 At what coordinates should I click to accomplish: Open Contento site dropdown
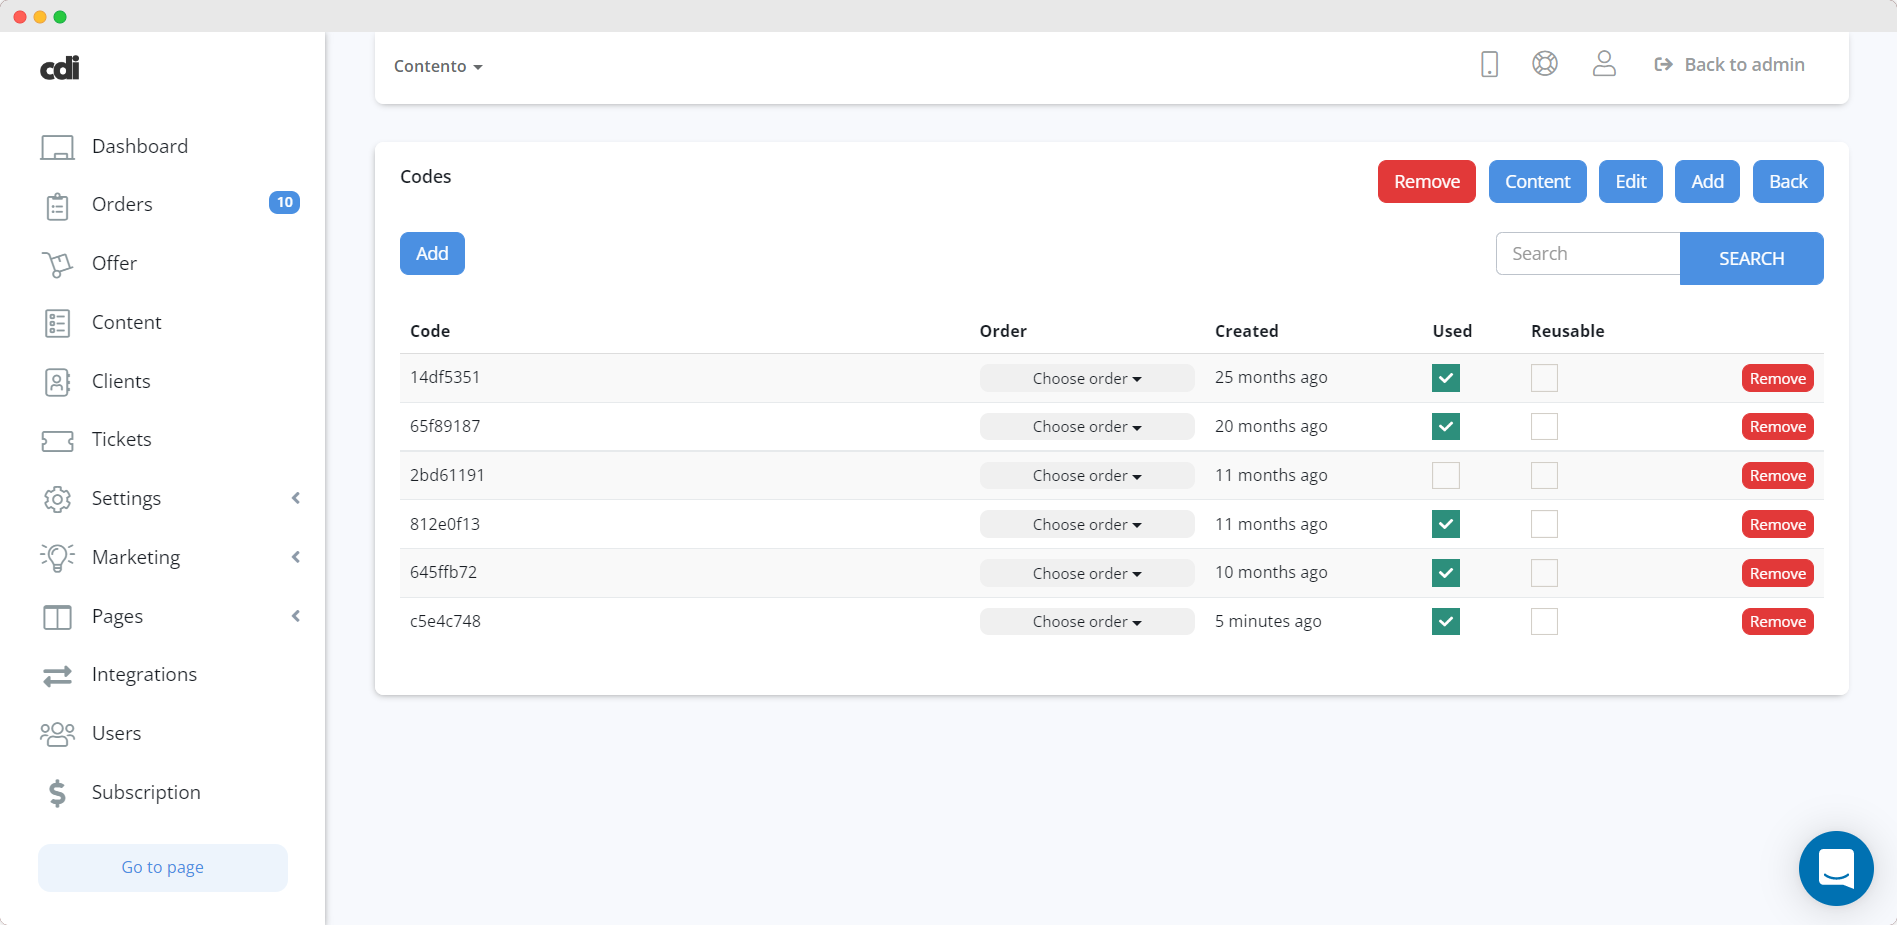(x=438, y=66)
